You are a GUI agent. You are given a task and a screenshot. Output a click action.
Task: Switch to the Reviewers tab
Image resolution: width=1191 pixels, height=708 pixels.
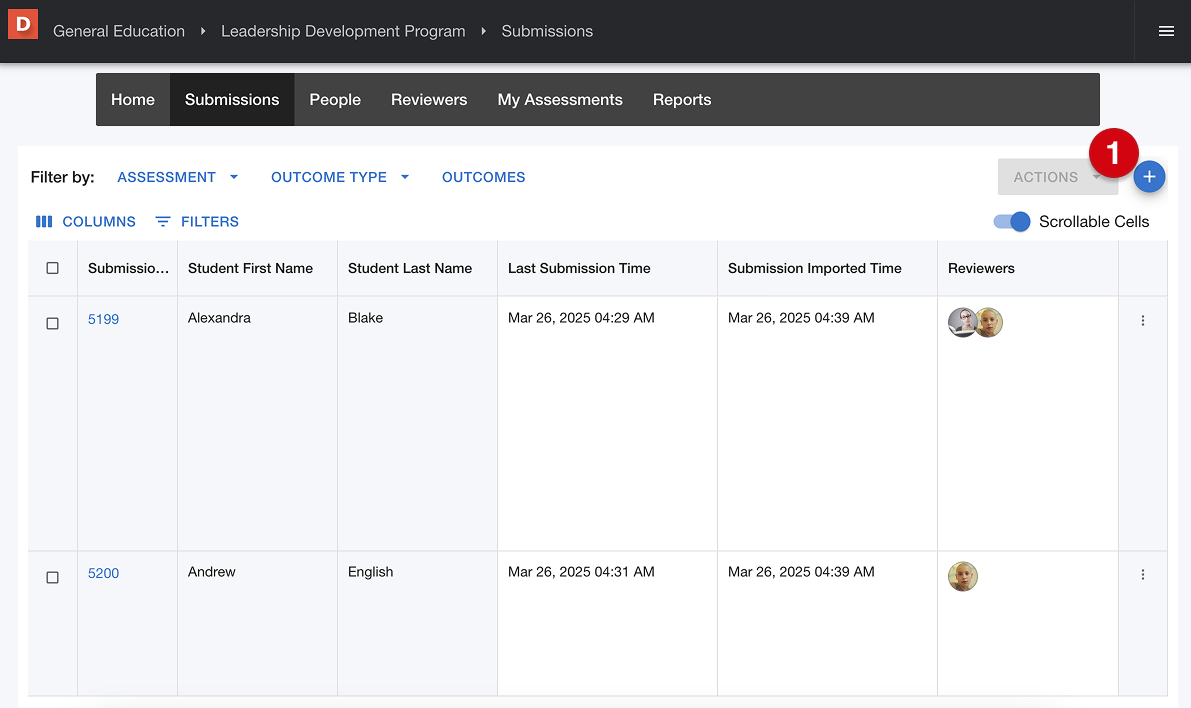click(x=429, y=100)
